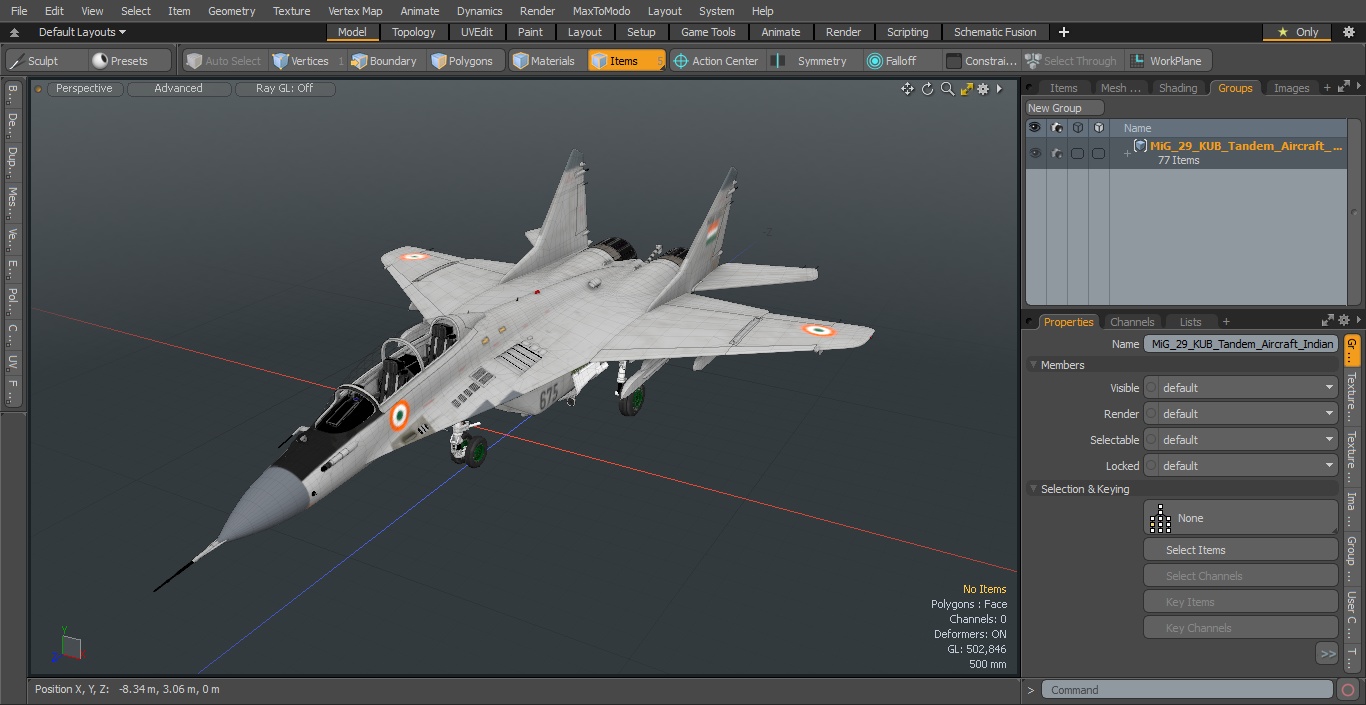Toggle visibility eye of the MiG_29 group

point(1035,153)
